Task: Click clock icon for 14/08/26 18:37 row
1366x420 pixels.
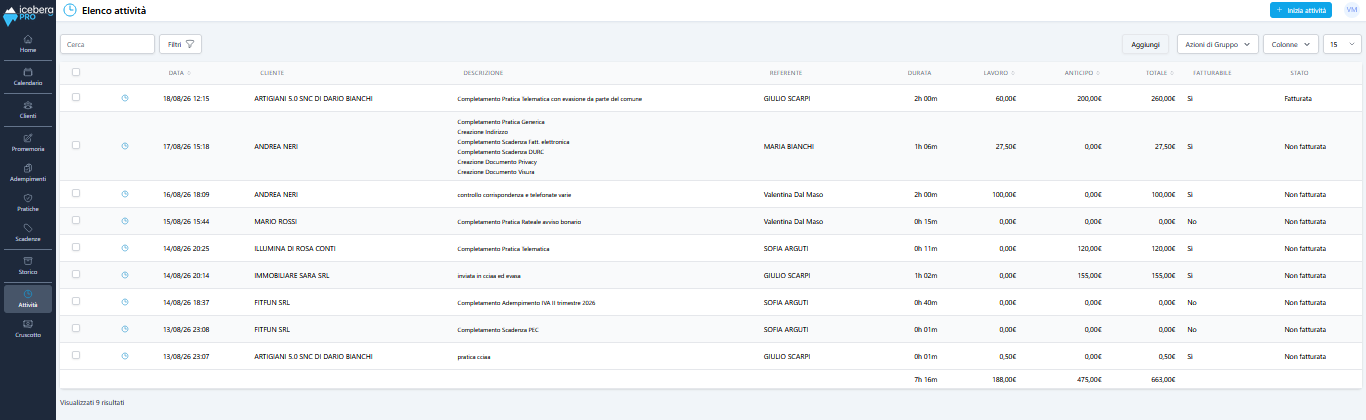Action: [x=125, y=302]
